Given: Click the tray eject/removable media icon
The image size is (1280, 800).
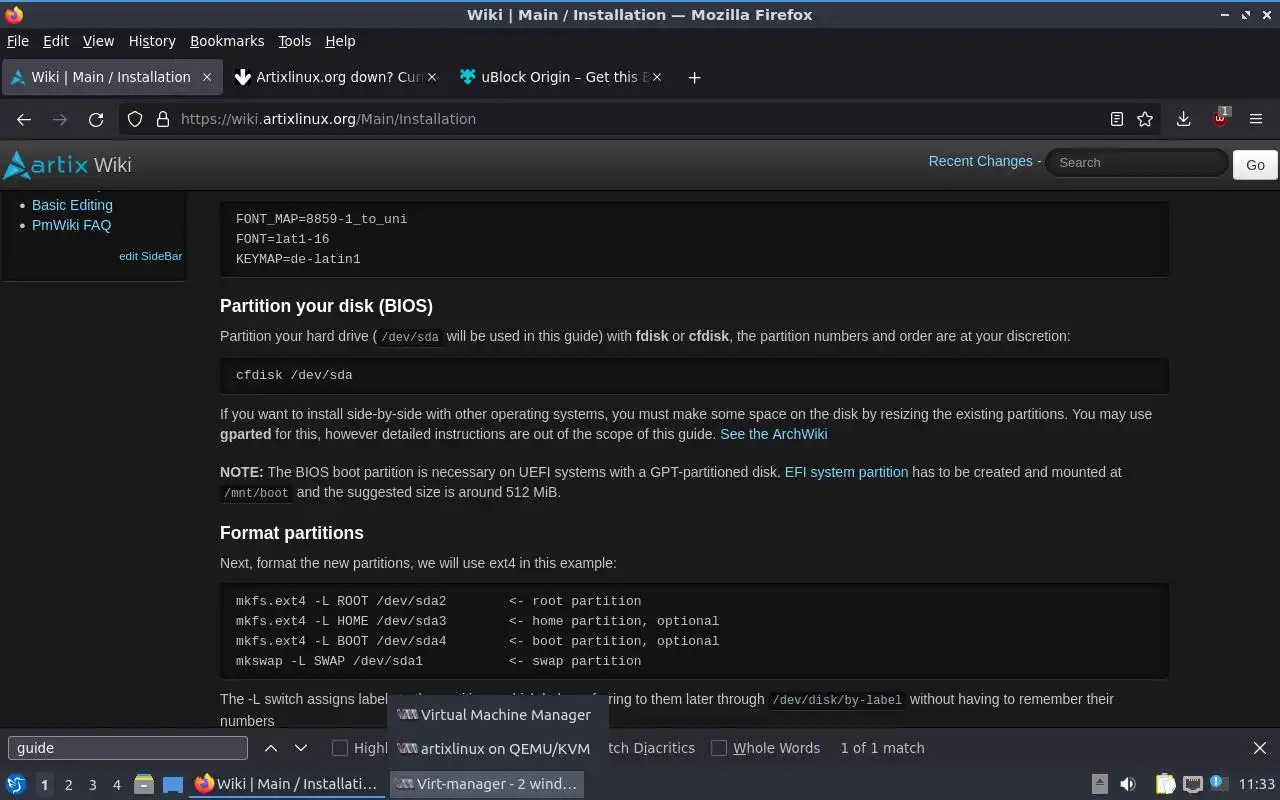Looking at the screenshot, I should point(1099,784).
